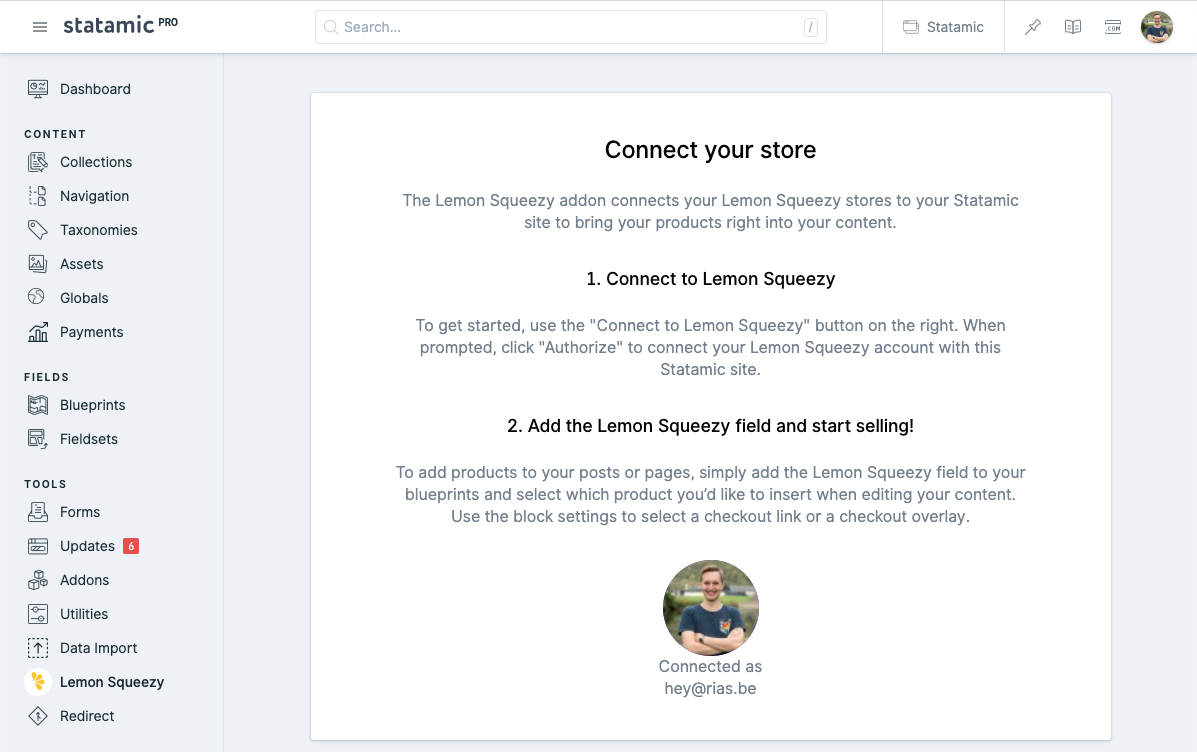Select Lemon Squeezy in sidebar

pyautogui.click(x=111, y=683)
